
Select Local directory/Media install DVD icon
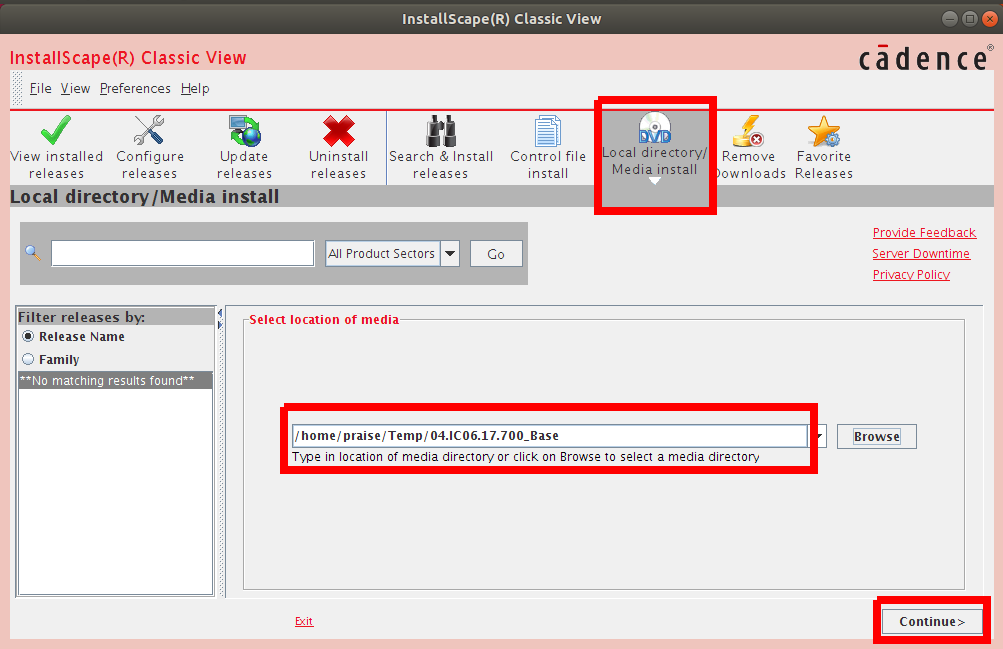coord(654,128)
